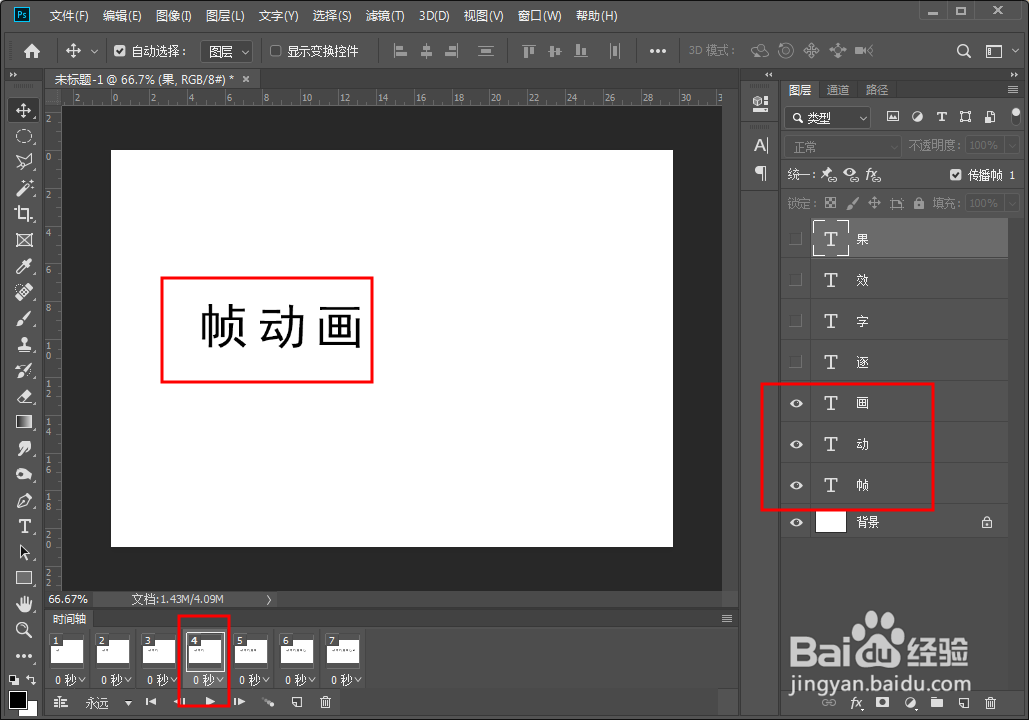Open the search icon in options bar

click(x=963, y=51)
